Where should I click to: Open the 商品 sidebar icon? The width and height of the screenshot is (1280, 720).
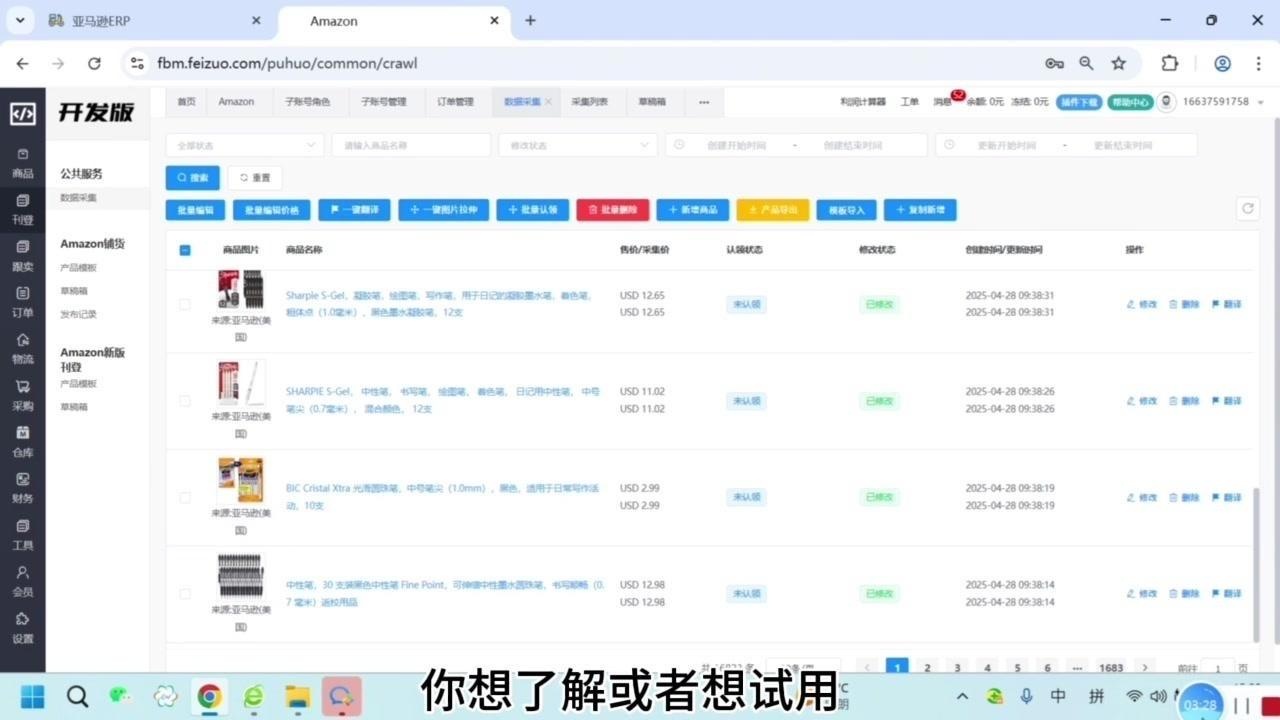(22, 163)
